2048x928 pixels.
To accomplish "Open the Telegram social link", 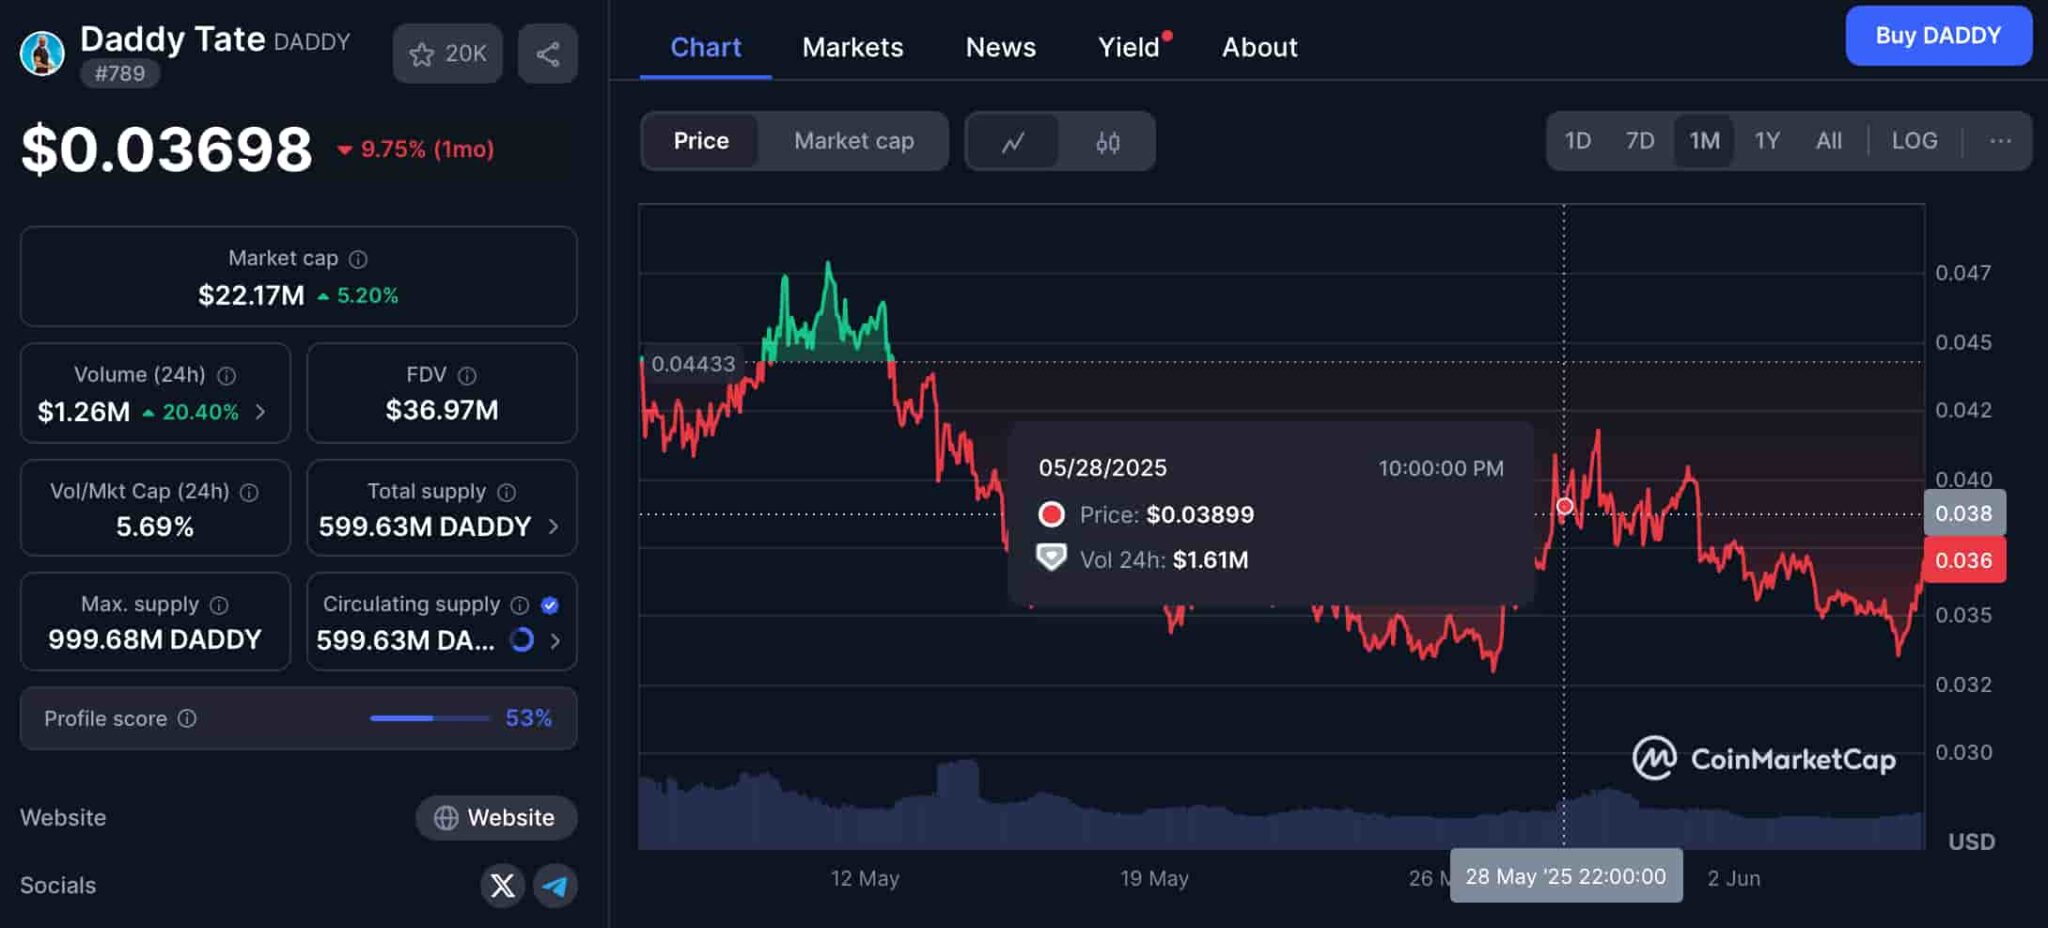I will pos(555,885).
